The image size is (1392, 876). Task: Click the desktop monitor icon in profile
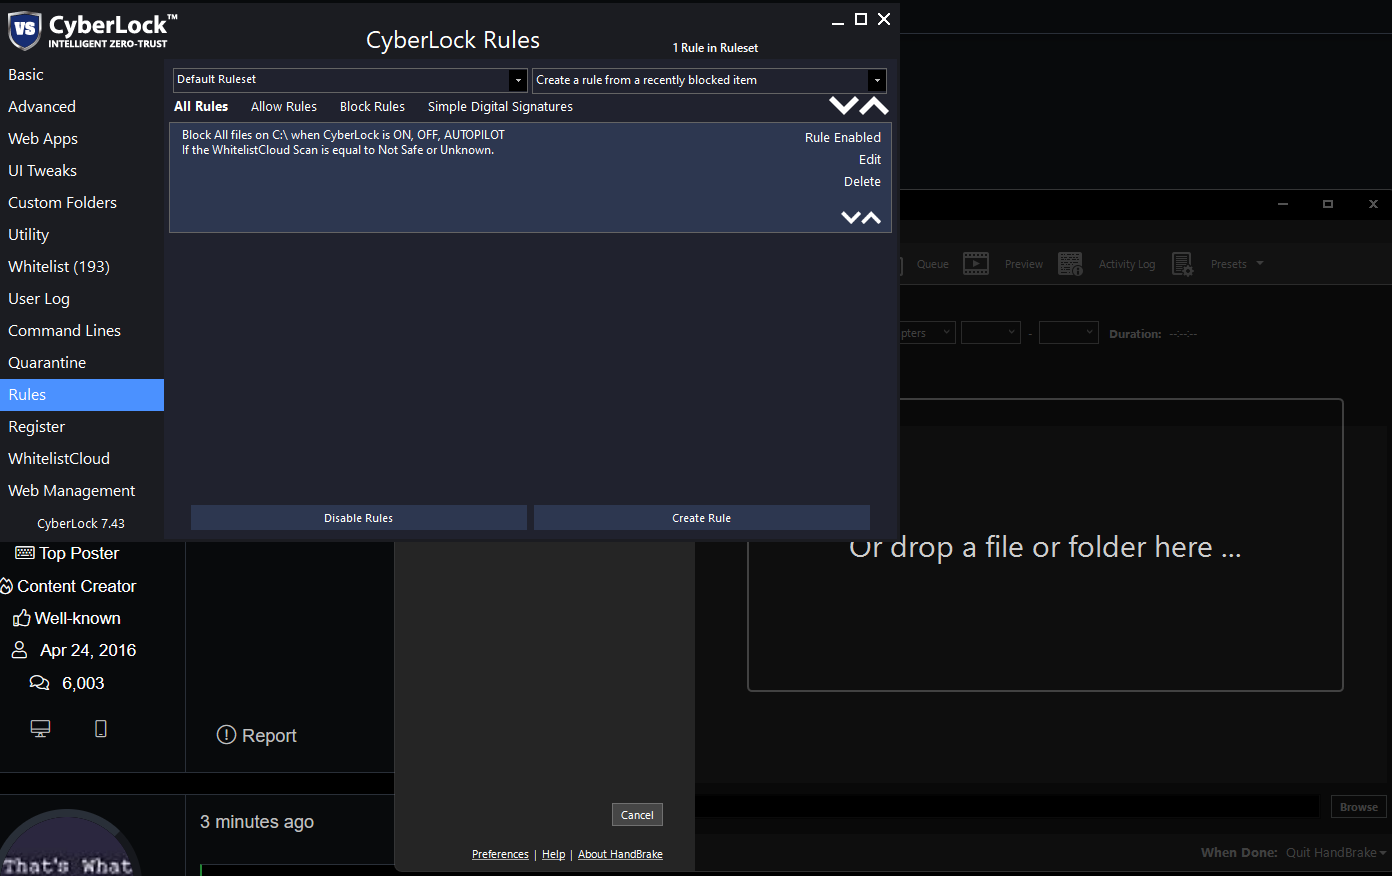pyautogui.click(x=41, y=729)
